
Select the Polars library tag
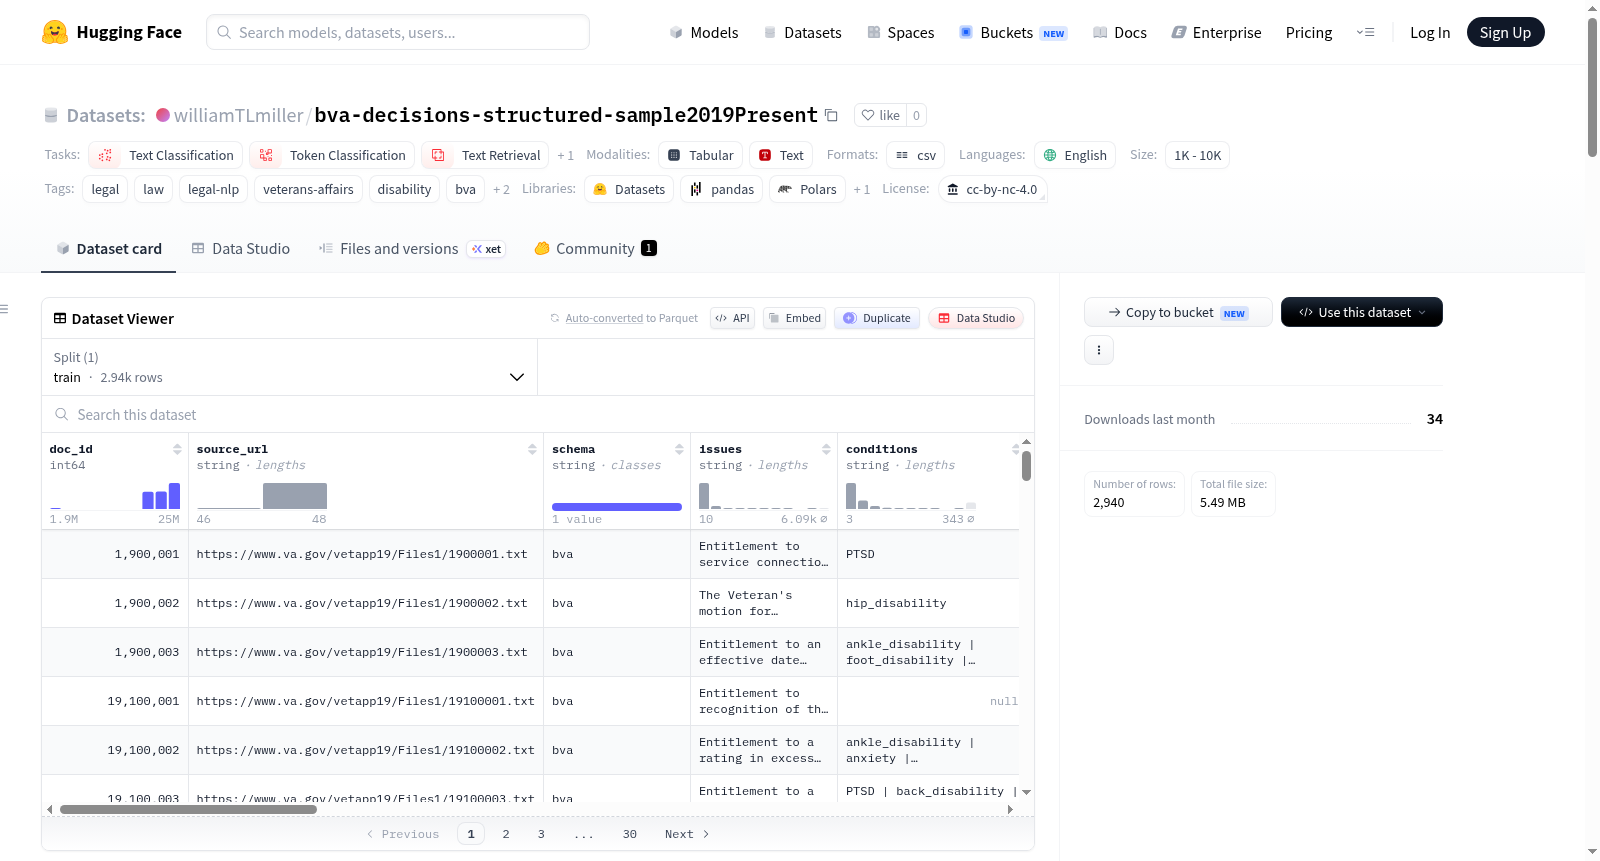pyautogui.click(x=807, y=189)
